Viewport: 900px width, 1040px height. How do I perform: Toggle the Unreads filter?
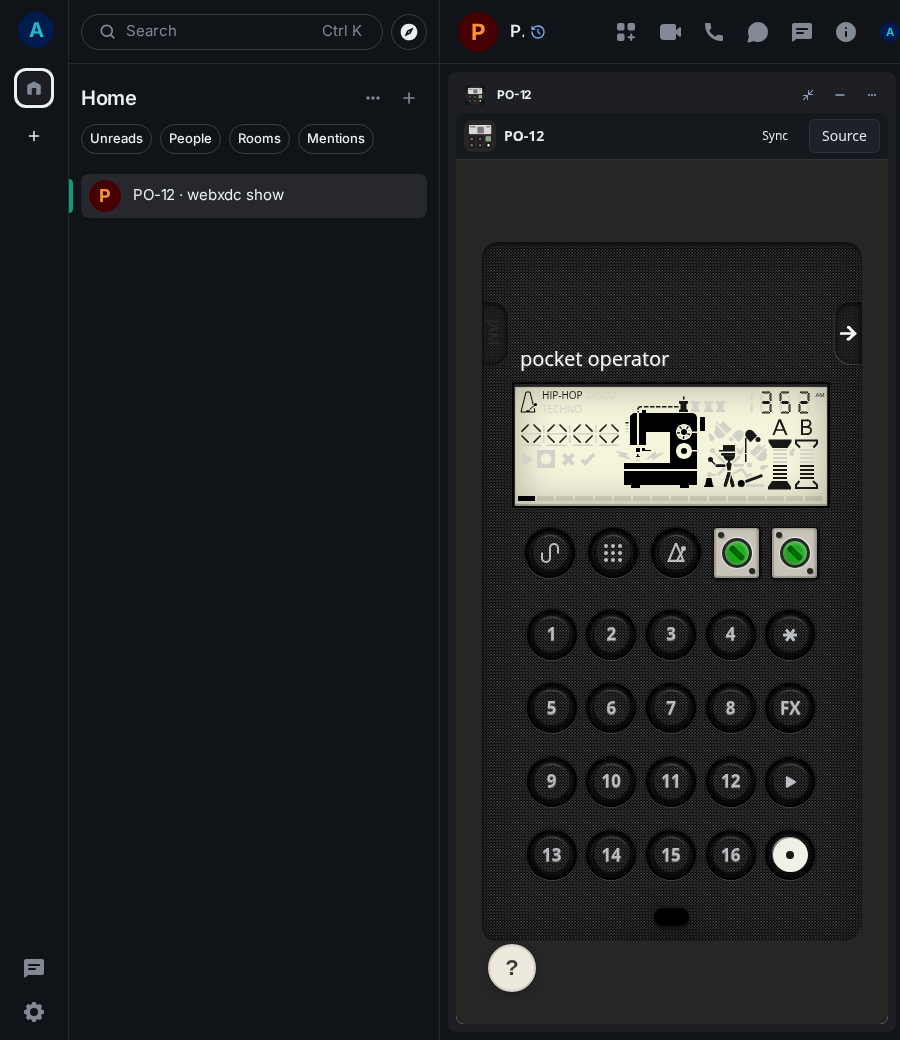pyautogui.click(x=116, y=139)
